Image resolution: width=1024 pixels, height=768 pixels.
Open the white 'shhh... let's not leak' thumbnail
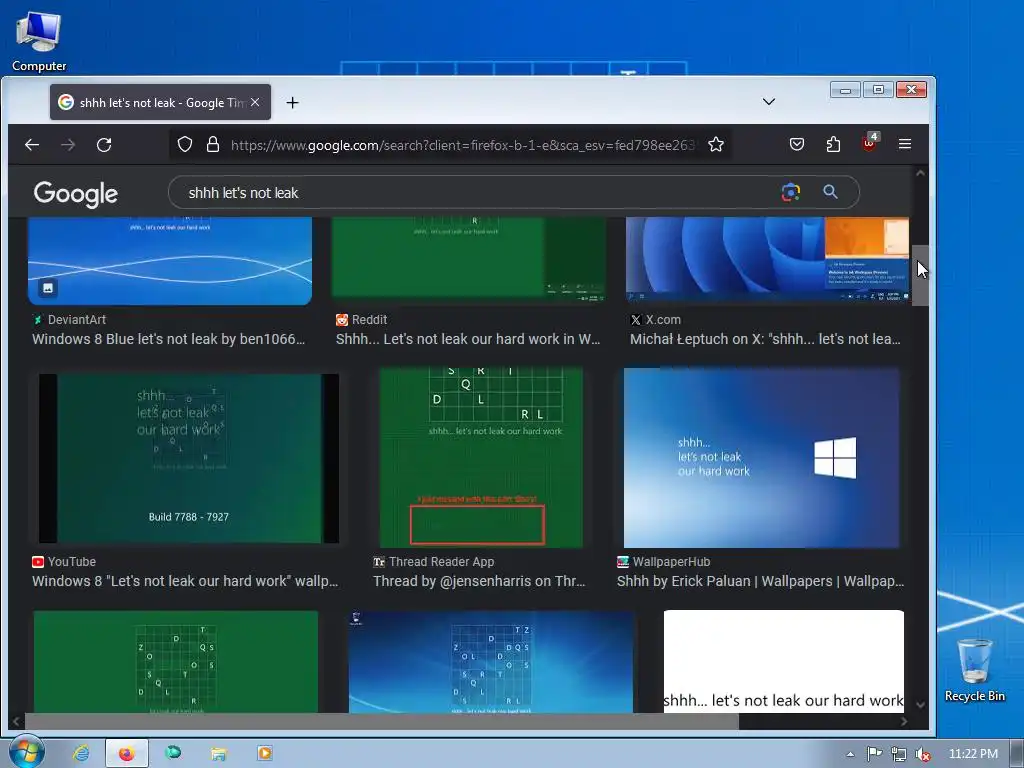[784, 662]
